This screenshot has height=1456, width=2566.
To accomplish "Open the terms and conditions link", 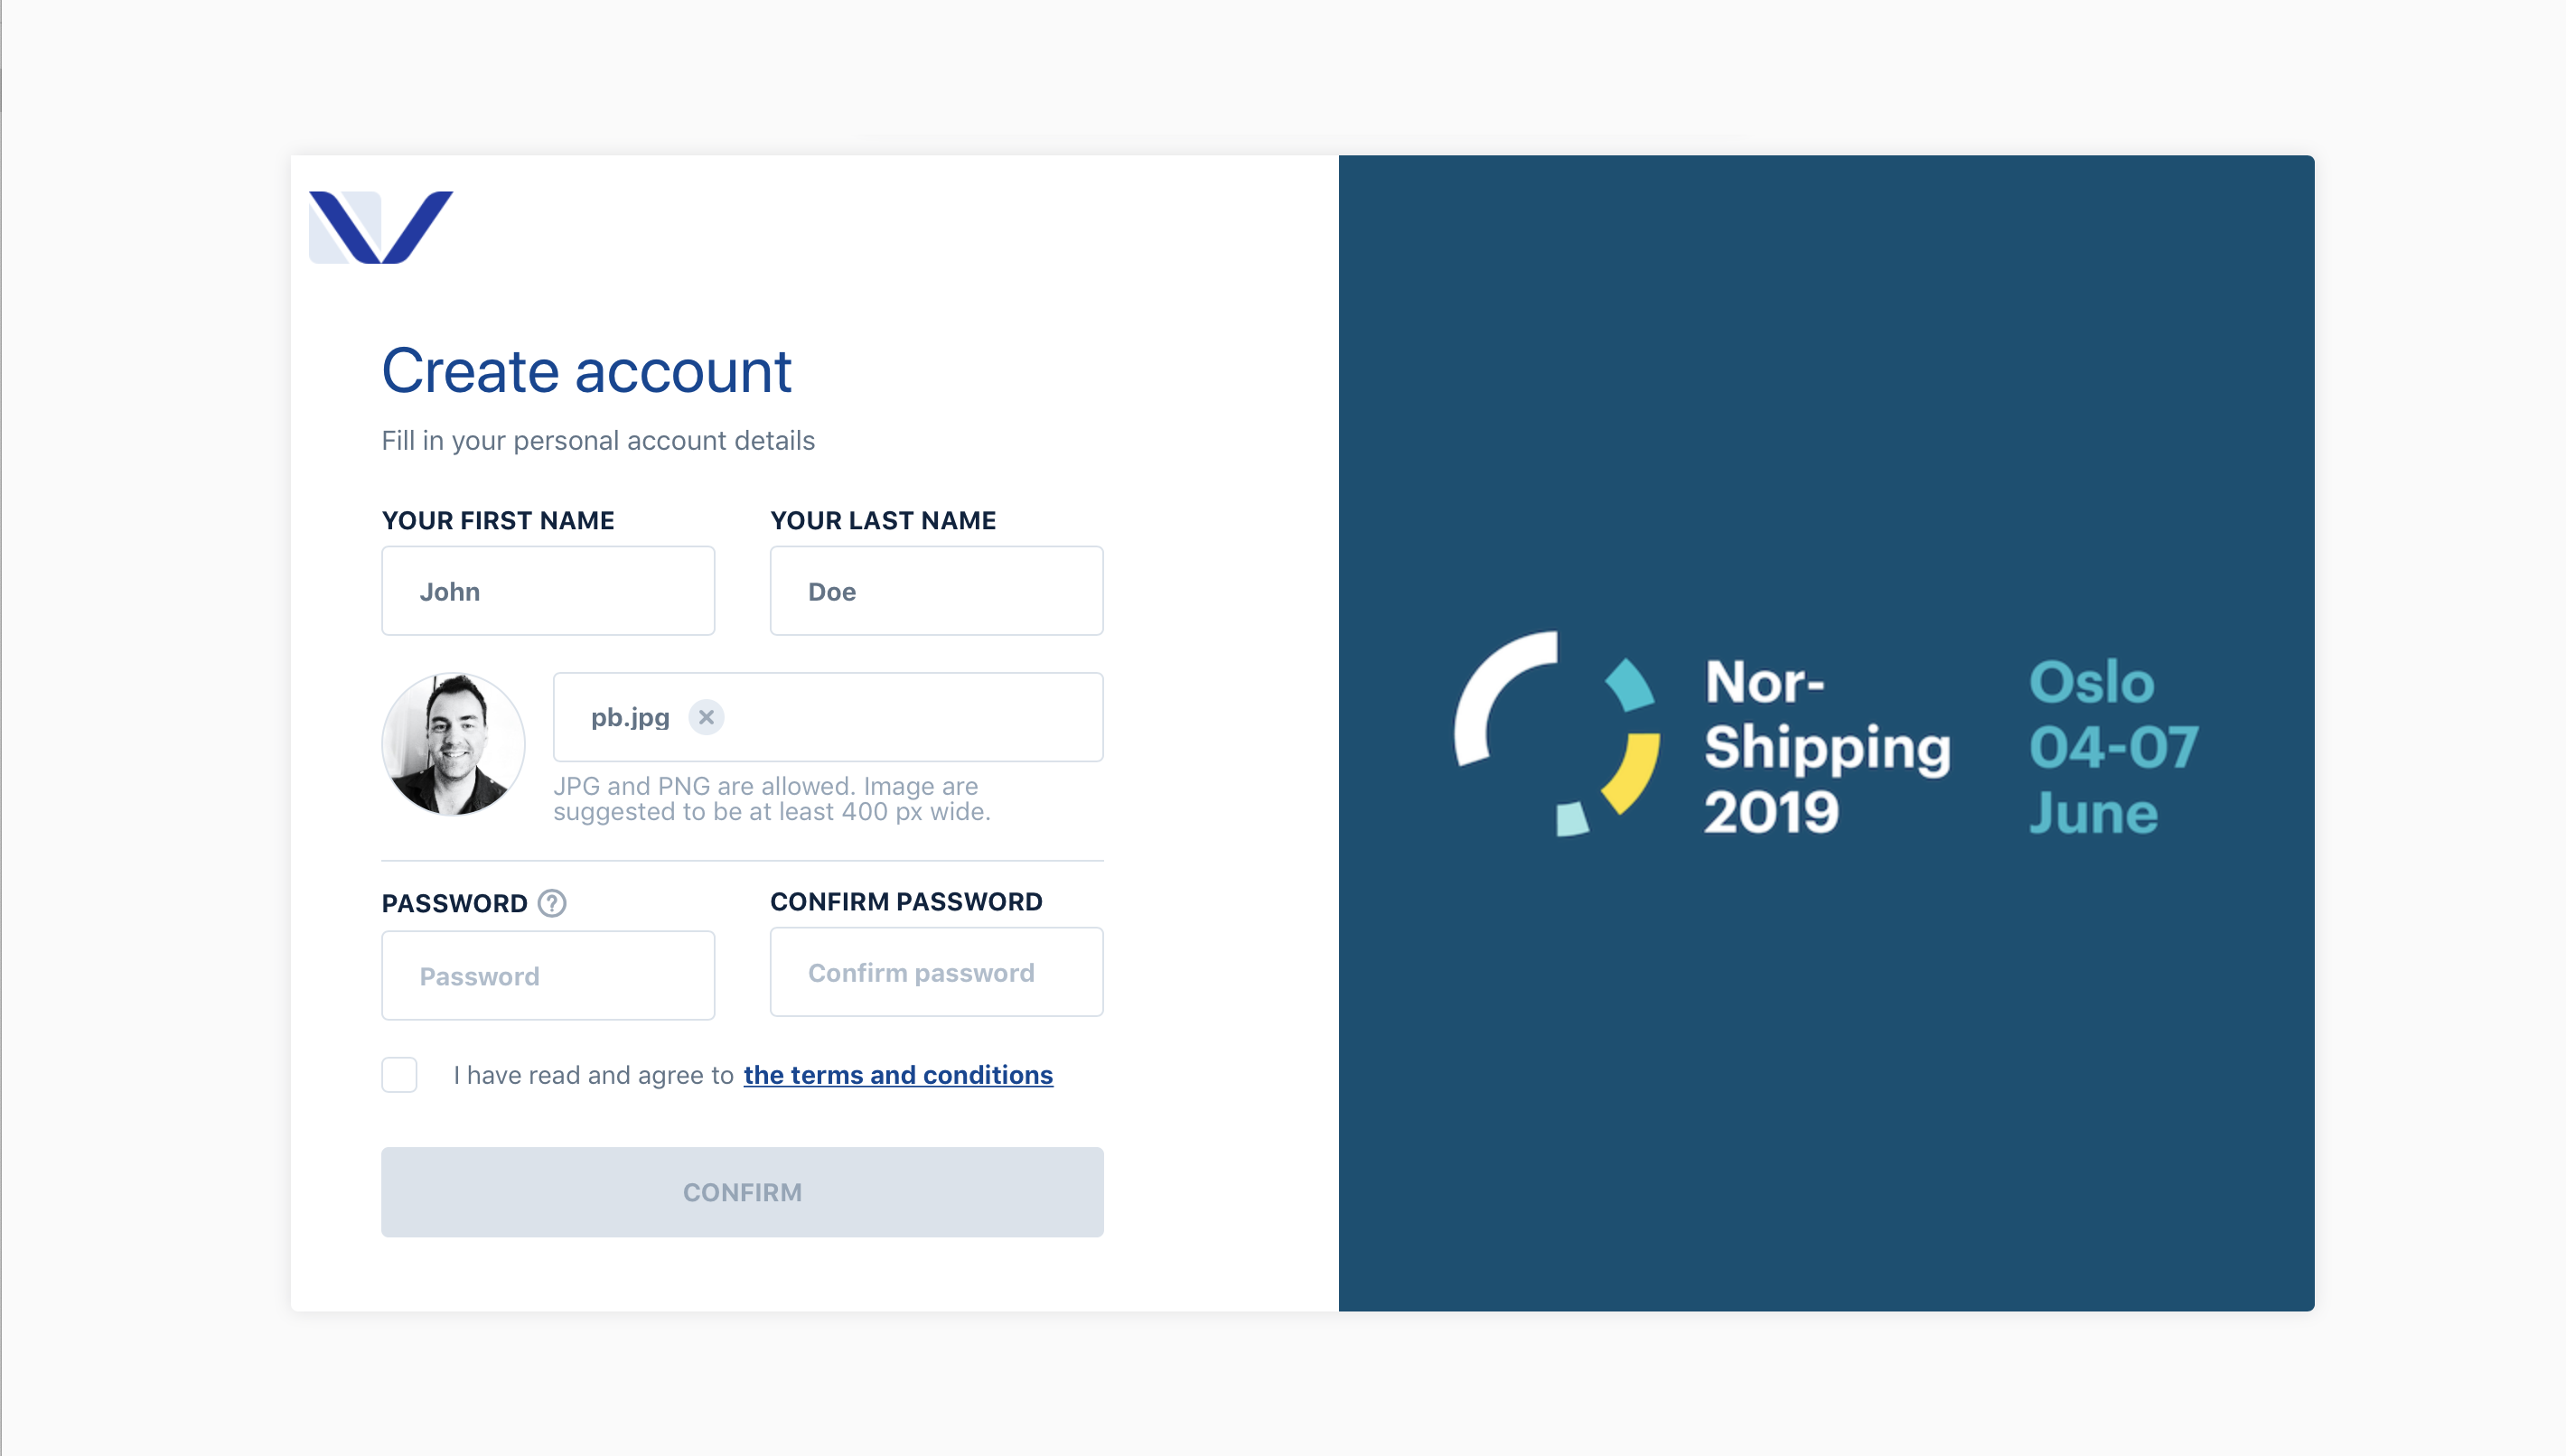I will [898, 1075].
